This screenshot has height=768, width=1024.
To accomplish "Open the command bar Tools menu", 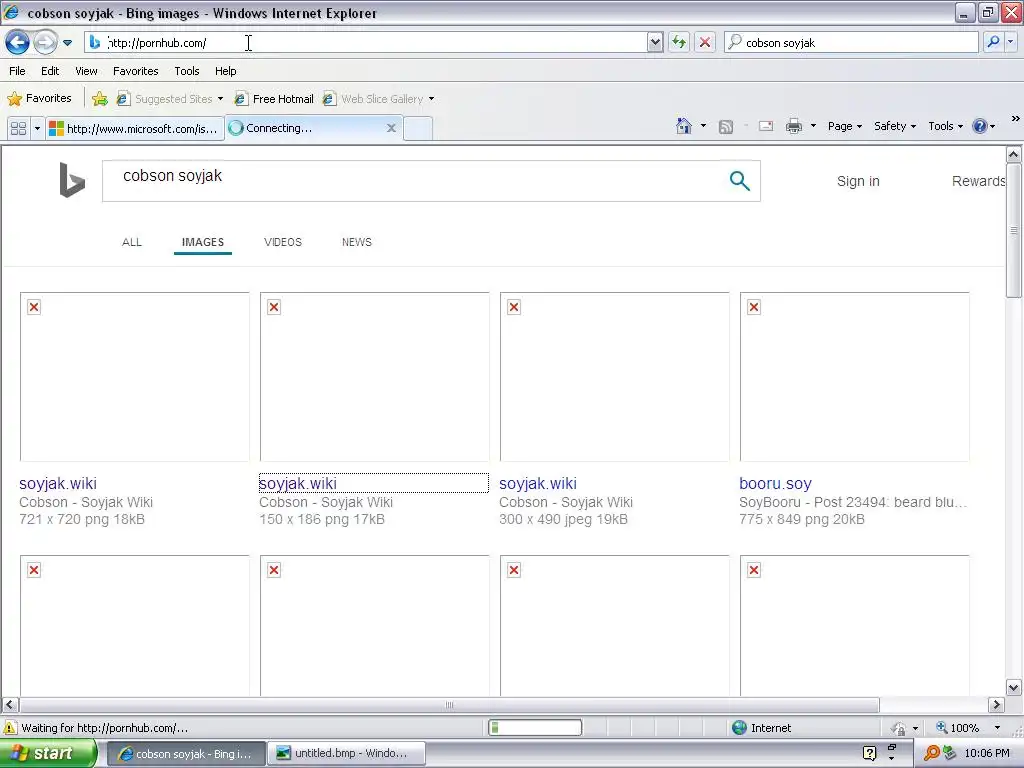I will pos(946,126).
